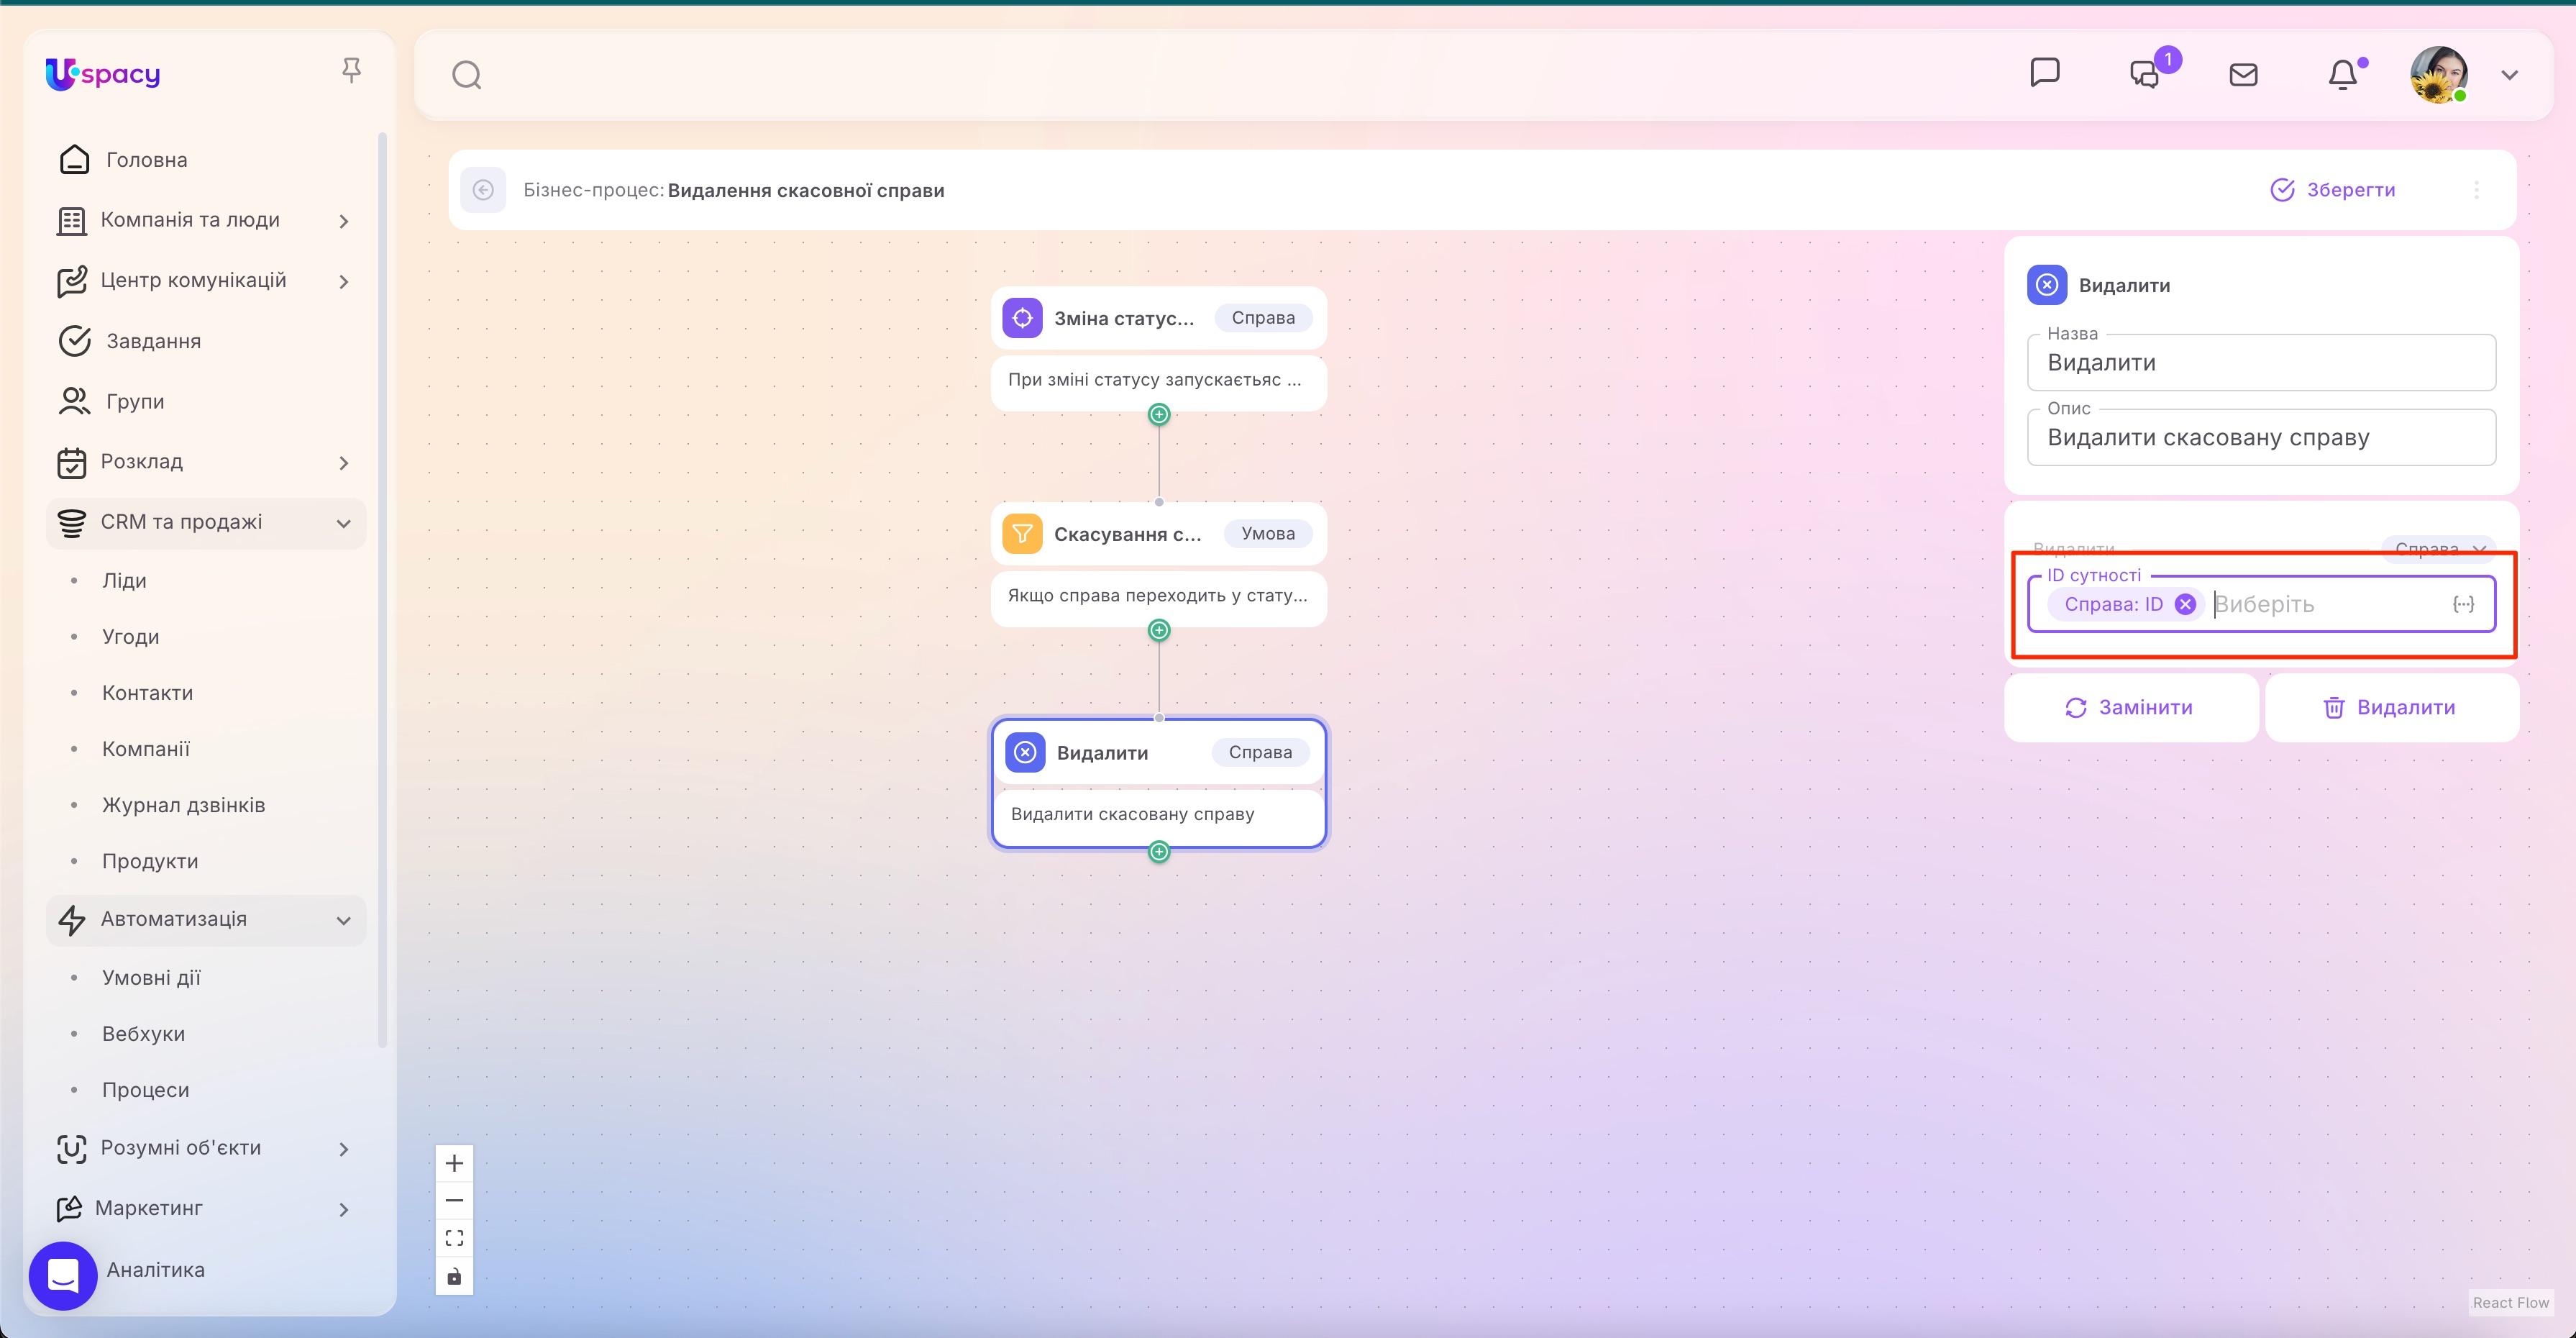Zoom out using the minus icon
2576x1338 pixels.
point(455,1199)
